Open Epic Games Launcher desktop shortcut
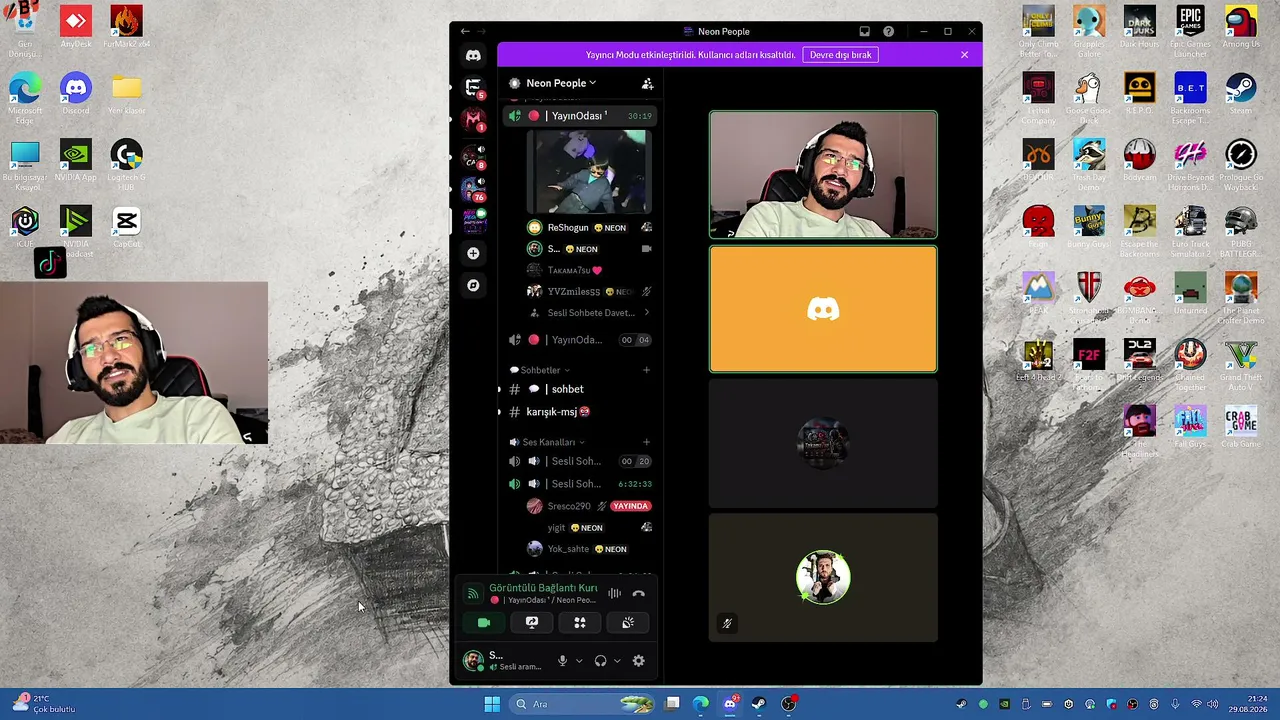Viewport: 1280px width, 720px height. tap(1190, 31)
